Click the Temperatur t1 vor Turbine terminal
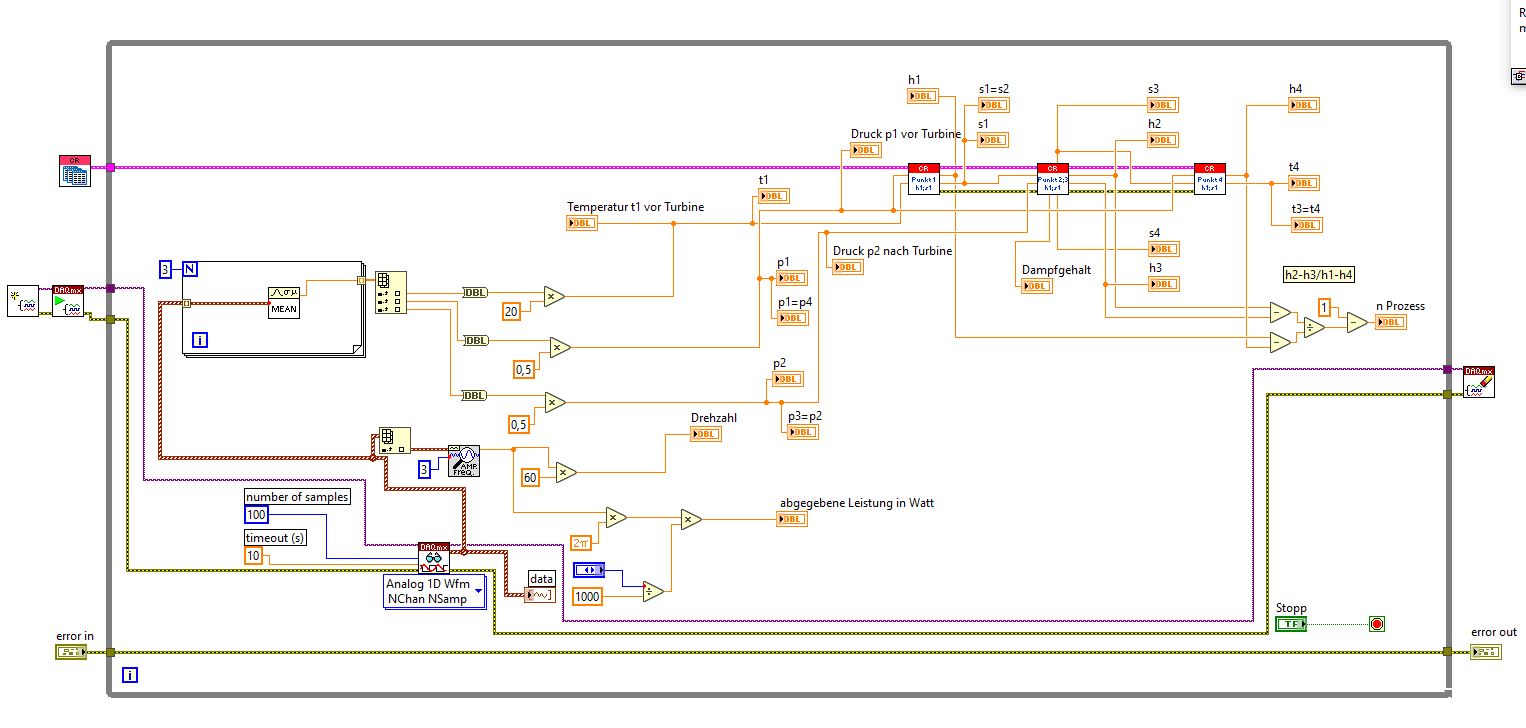This screenshot has width=1526, height=728. click(582, 223)
